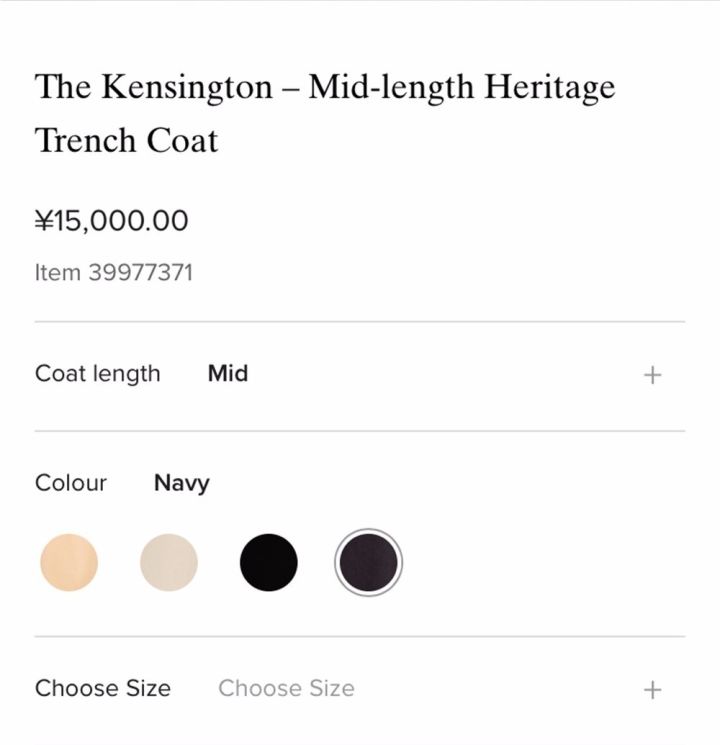Click the 'Mid' coat length value

click(x=228, y=374)
